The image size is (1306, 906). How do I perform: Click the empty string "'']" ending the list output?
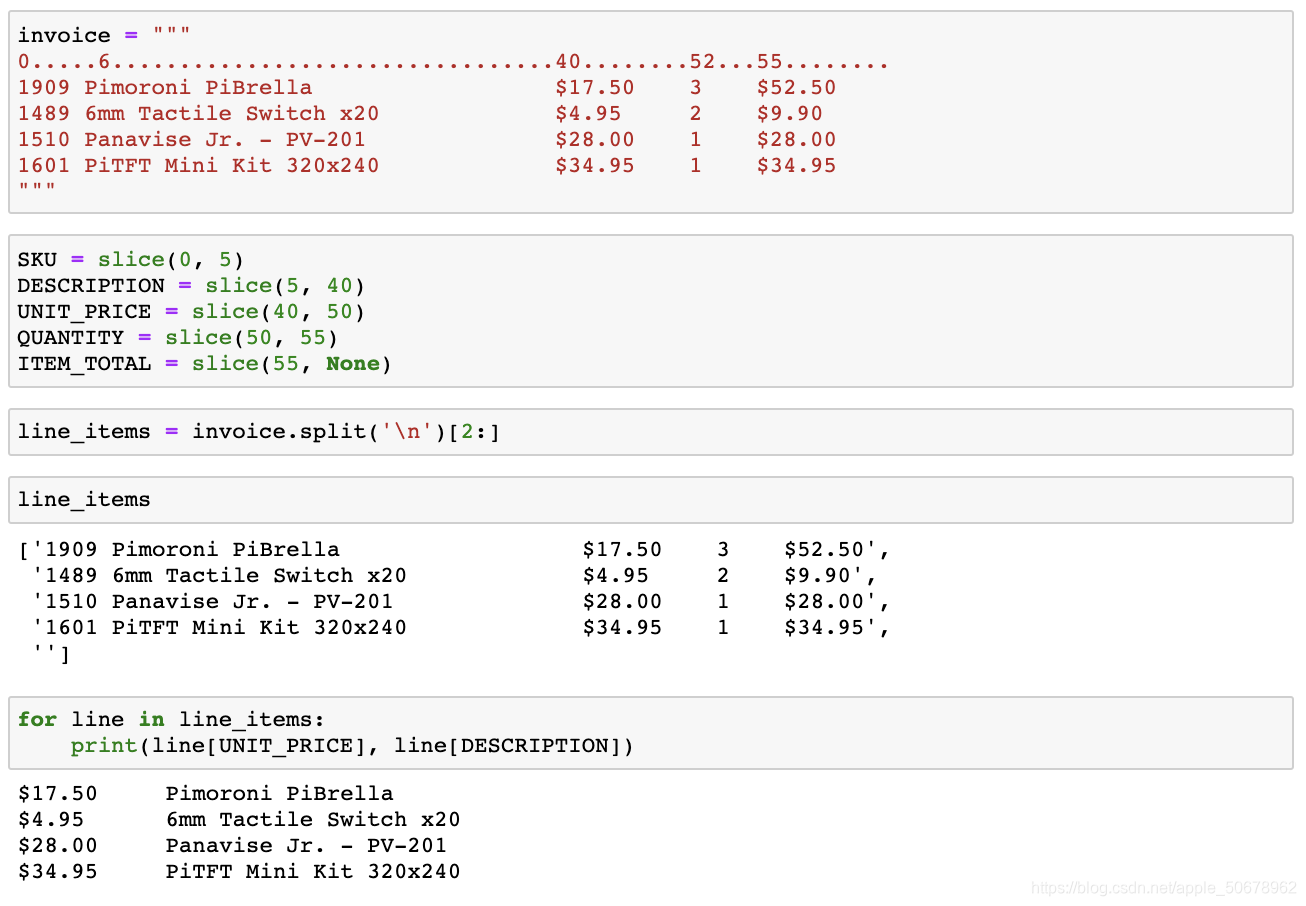point(51,655)
